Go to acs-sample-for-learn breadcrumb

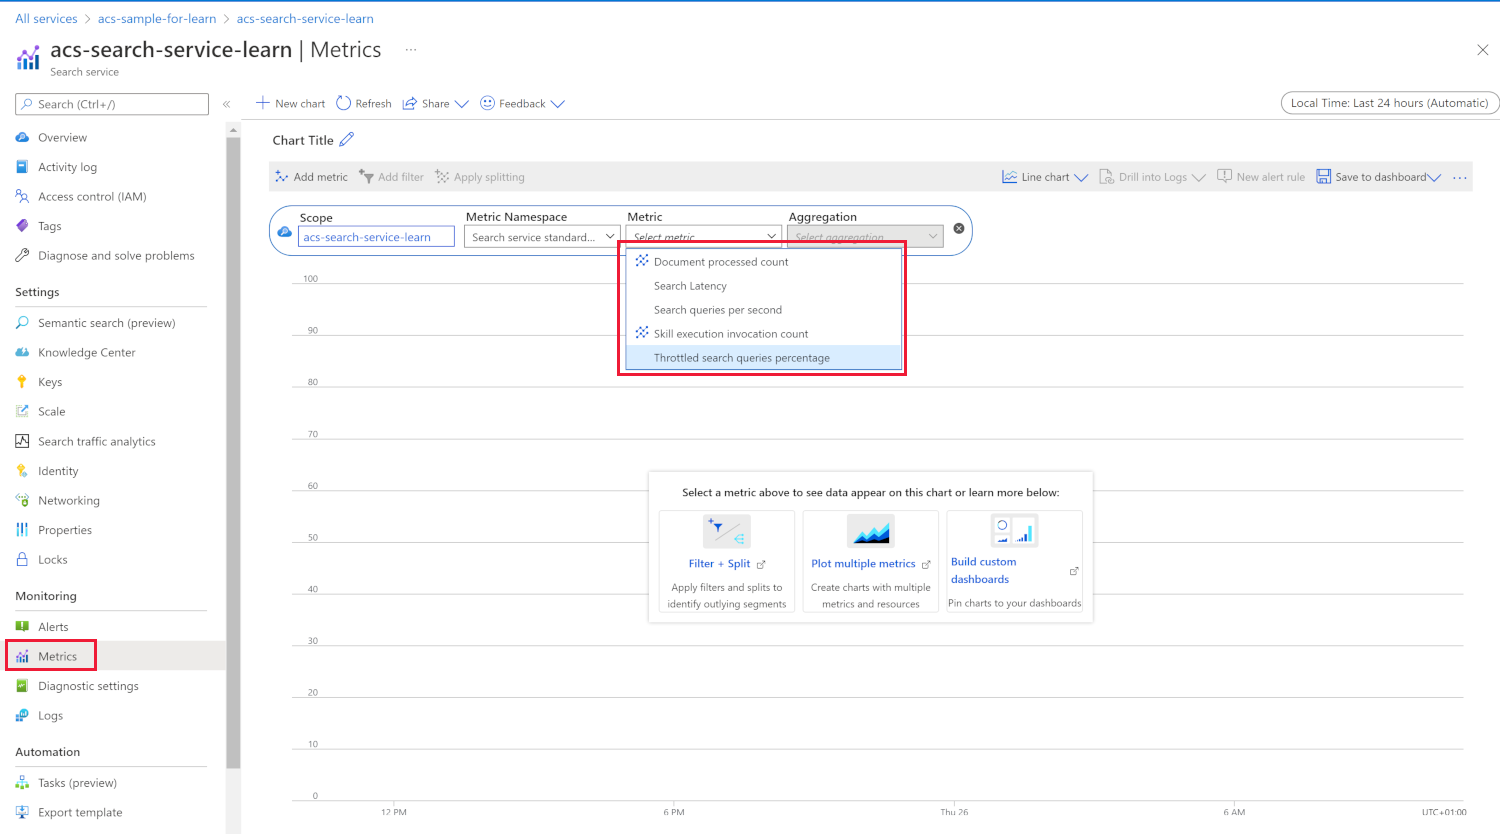point(157,18)
